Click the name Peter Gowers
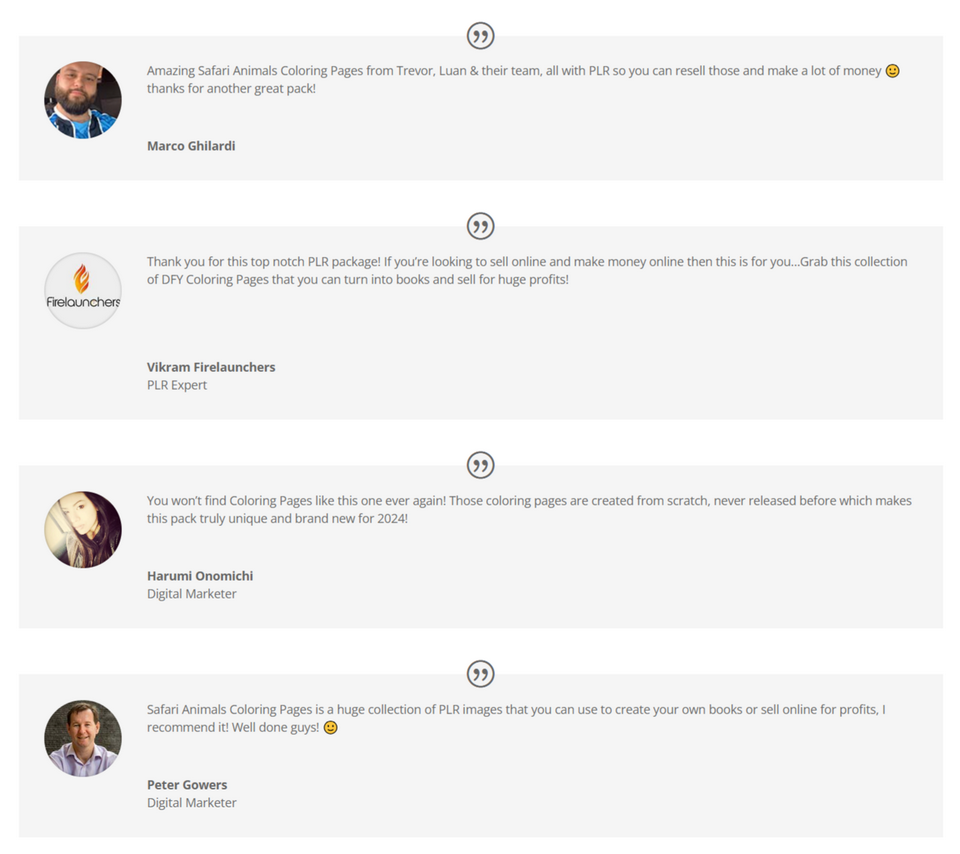Viewport: 960px width, 854px height. (x=187, y=785)
